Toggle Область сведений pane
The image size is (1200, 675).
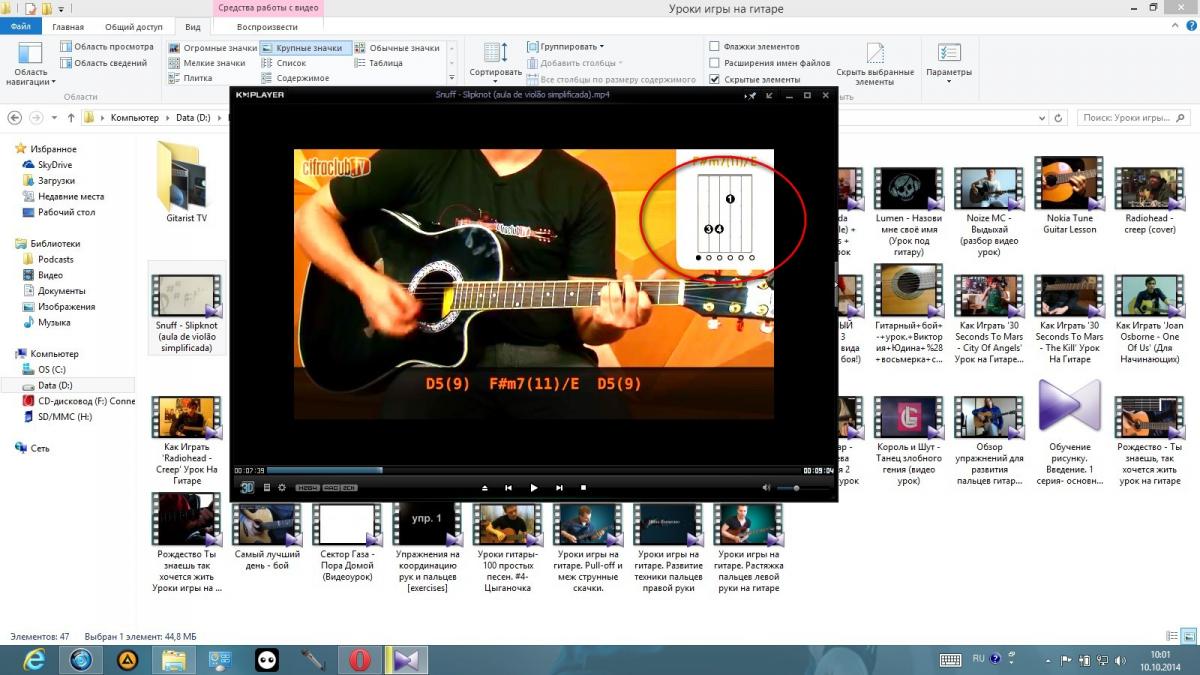click(103, 63)
